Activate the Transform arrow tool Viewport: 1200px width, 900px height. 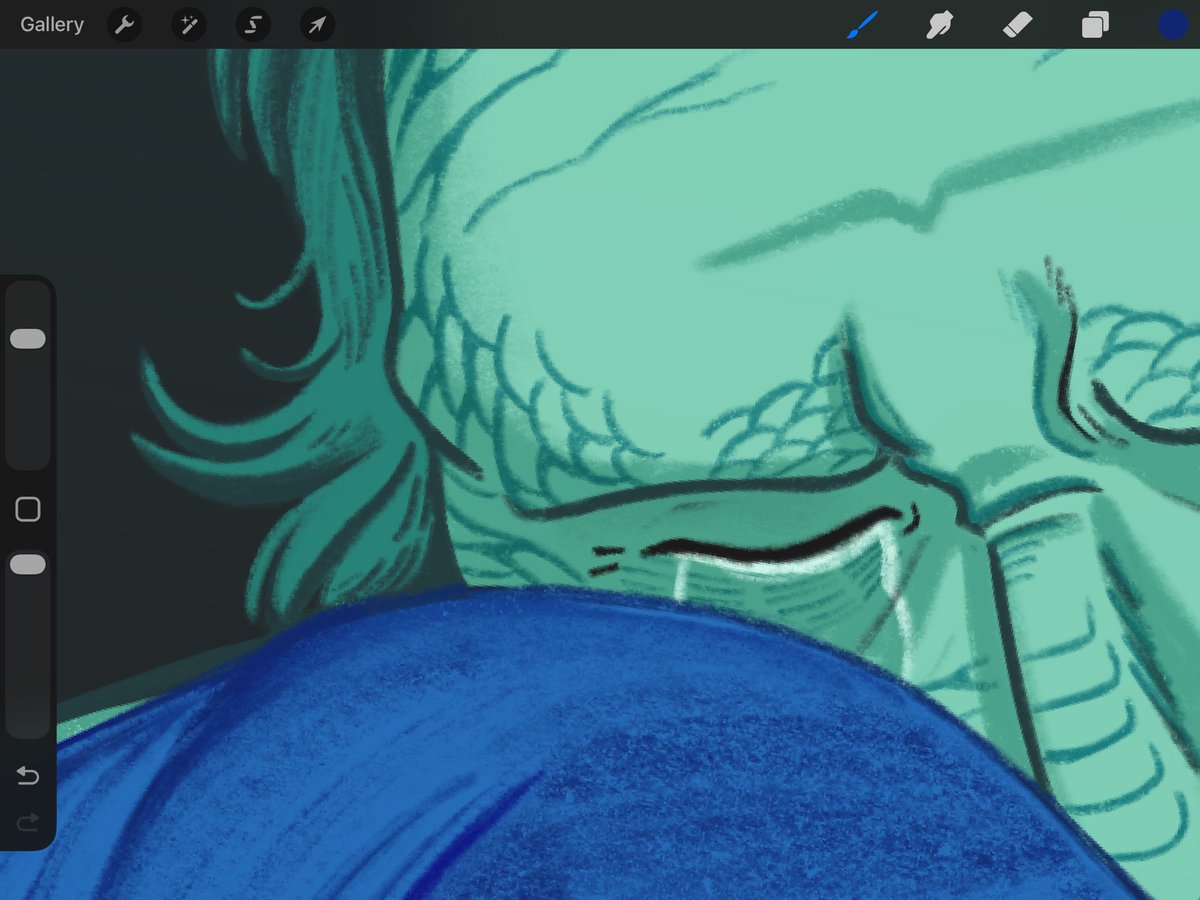coord(317,25)
